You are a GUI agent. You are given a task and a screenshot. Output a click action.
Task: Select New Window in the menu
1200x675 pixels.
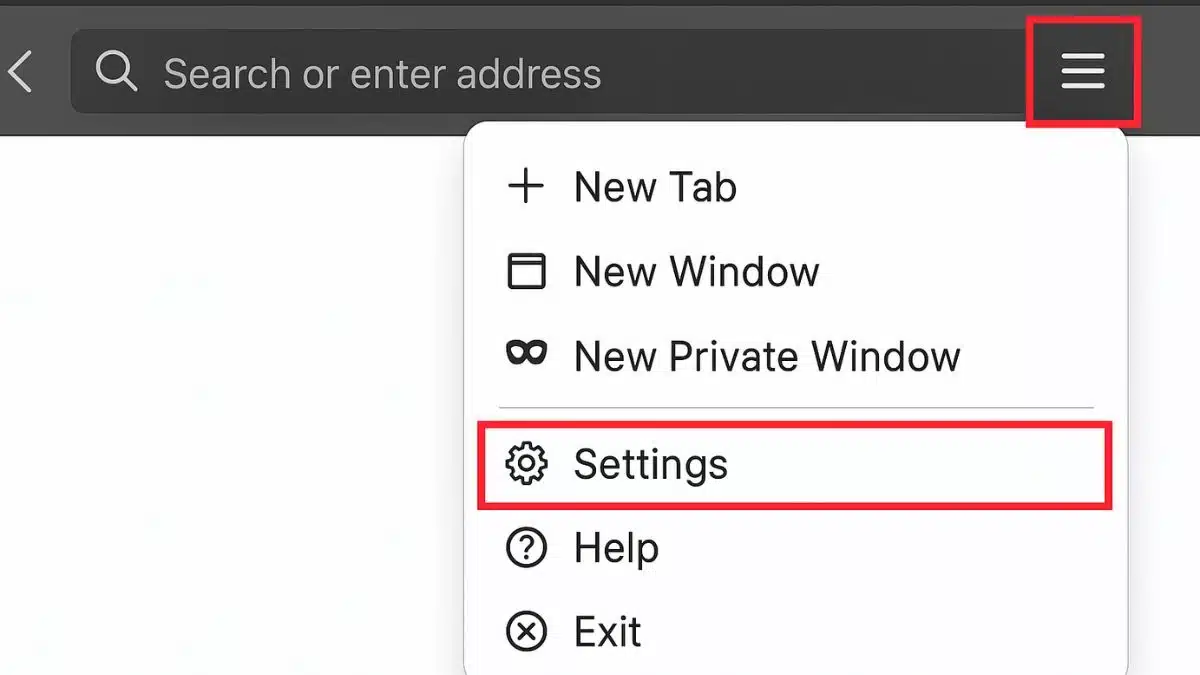point(696,270)
